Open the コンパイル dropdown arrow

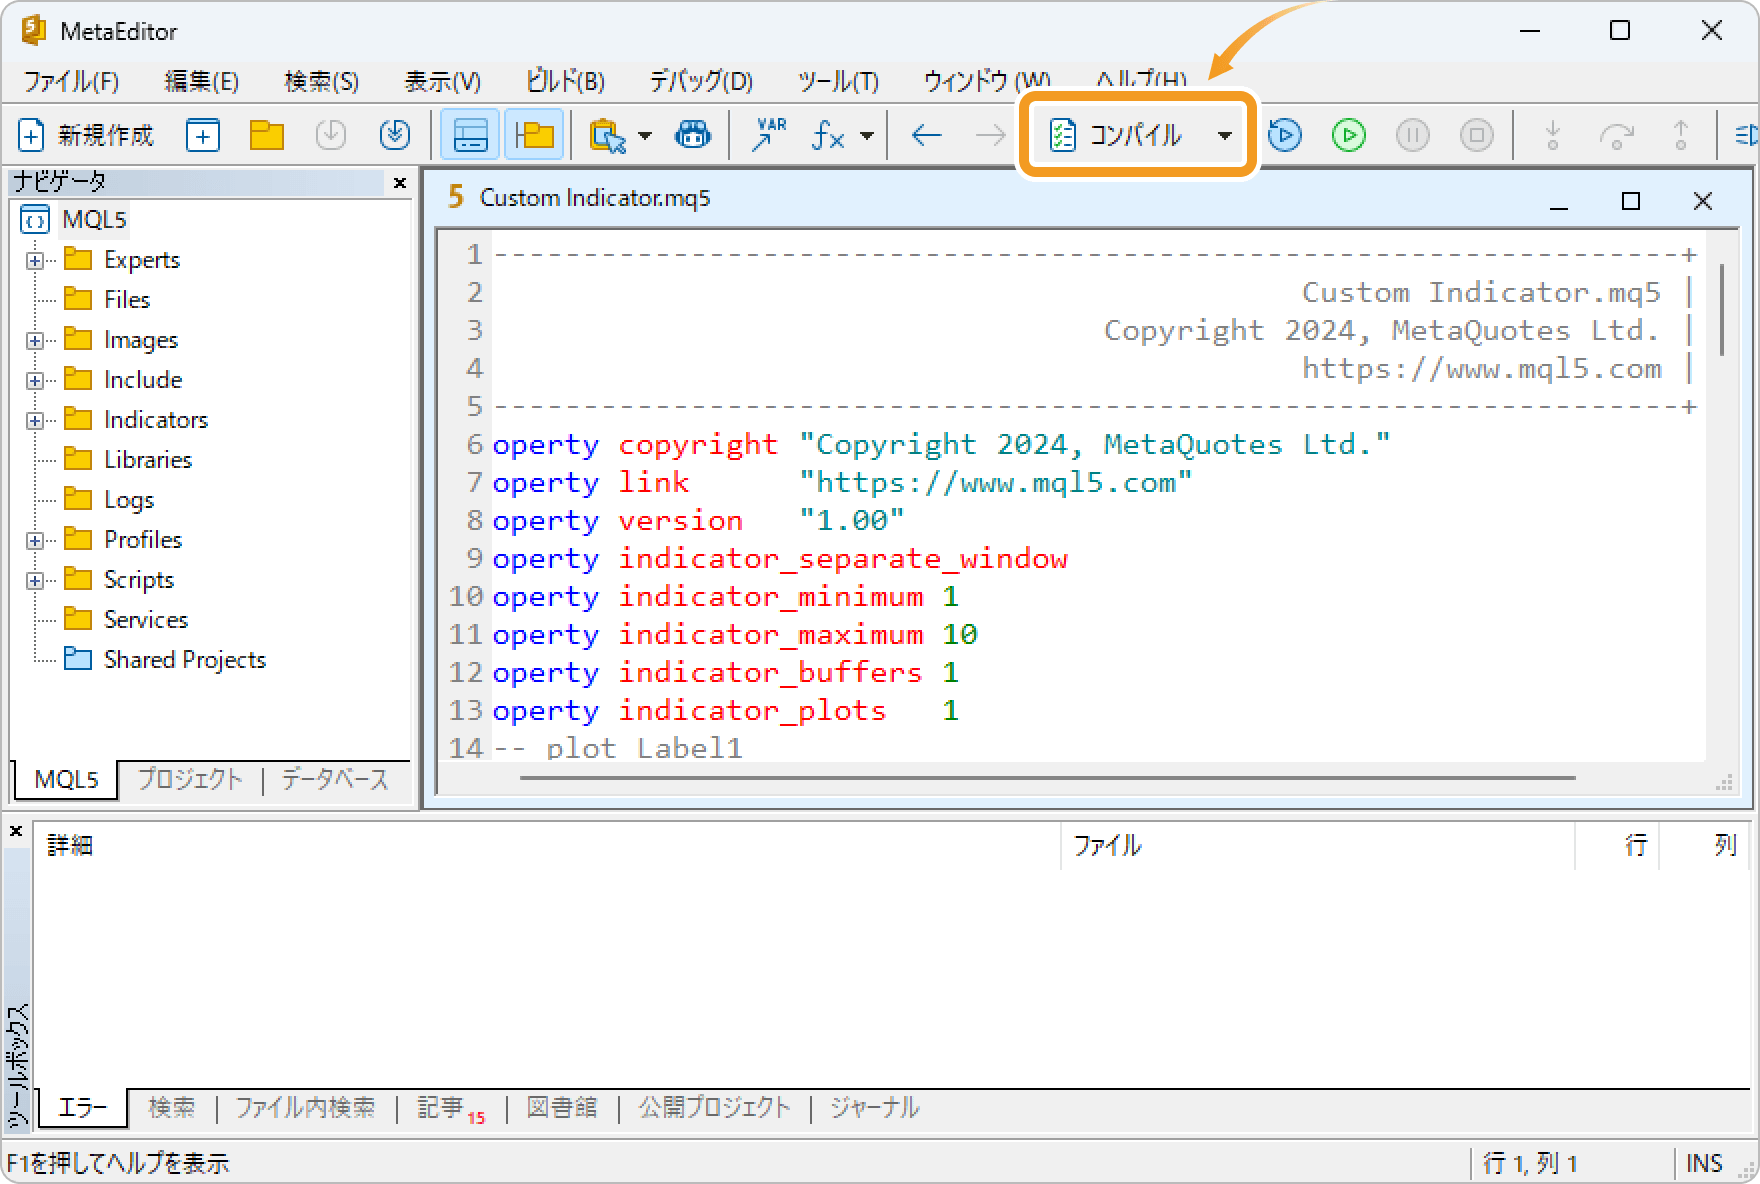(1224, 135)
